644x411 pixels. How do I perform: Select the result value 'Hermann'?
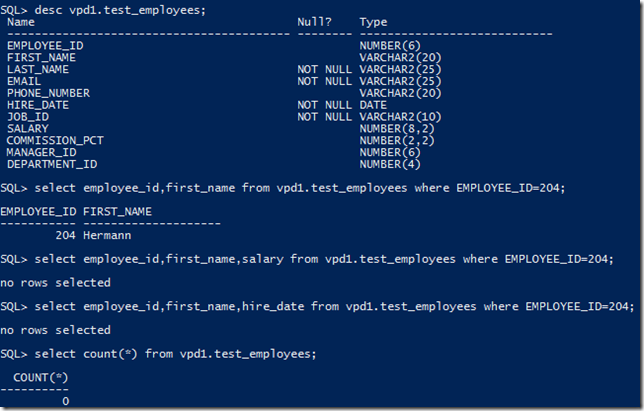[107, 236]
